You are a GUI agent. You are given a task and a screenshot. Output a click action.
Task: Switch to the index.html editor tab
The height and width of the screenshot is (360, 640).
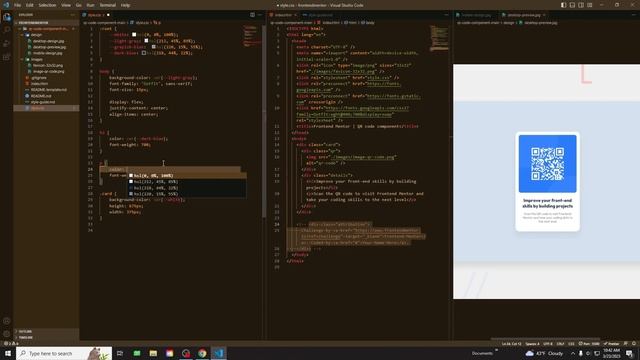point(283,15)
